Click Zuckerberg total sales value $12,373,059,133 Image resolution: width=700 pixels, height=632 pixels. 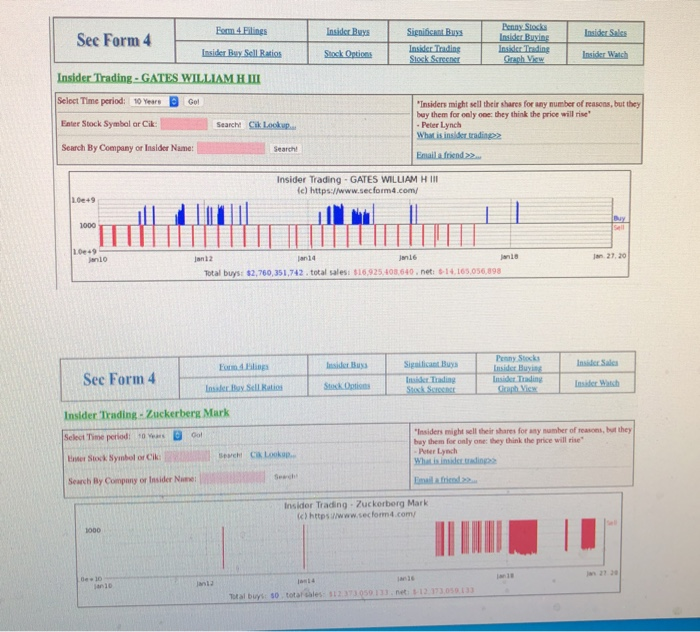358,594
